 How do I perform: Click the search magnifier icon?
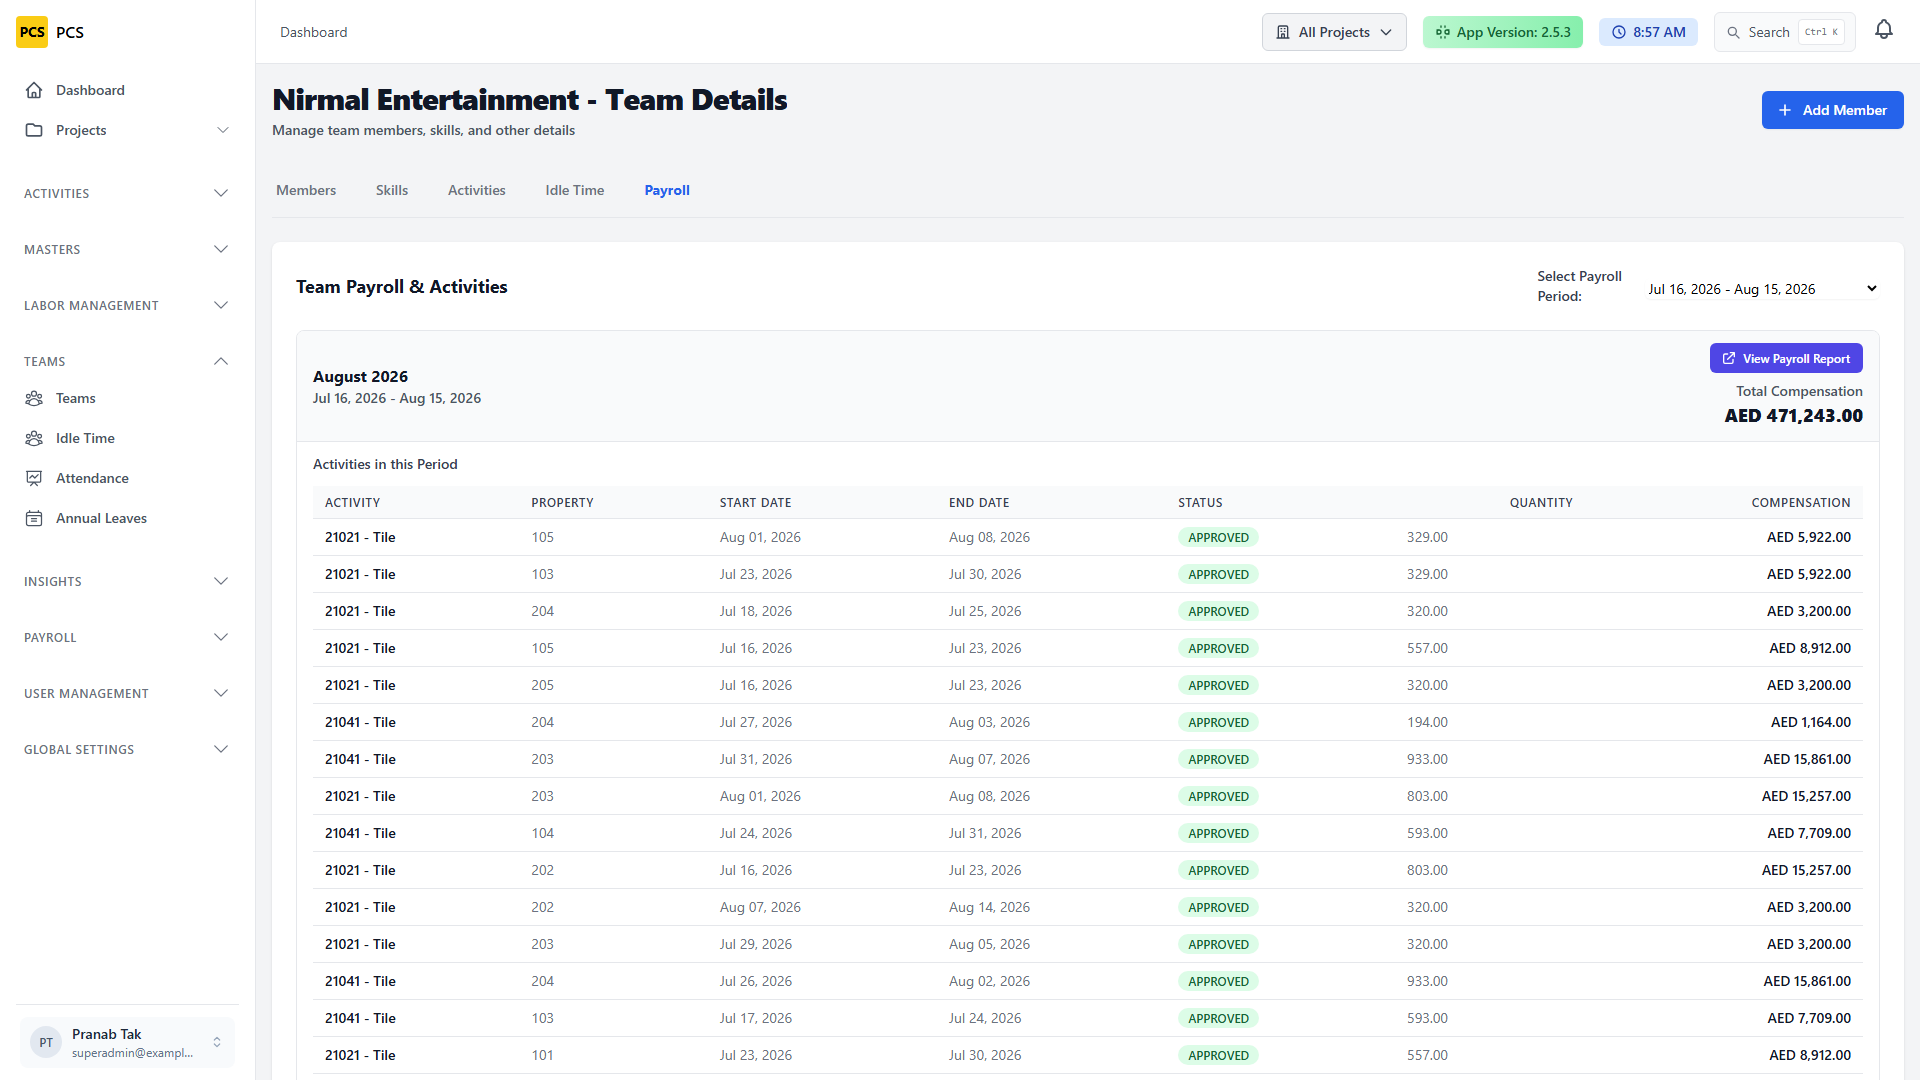click(1733, 32)
